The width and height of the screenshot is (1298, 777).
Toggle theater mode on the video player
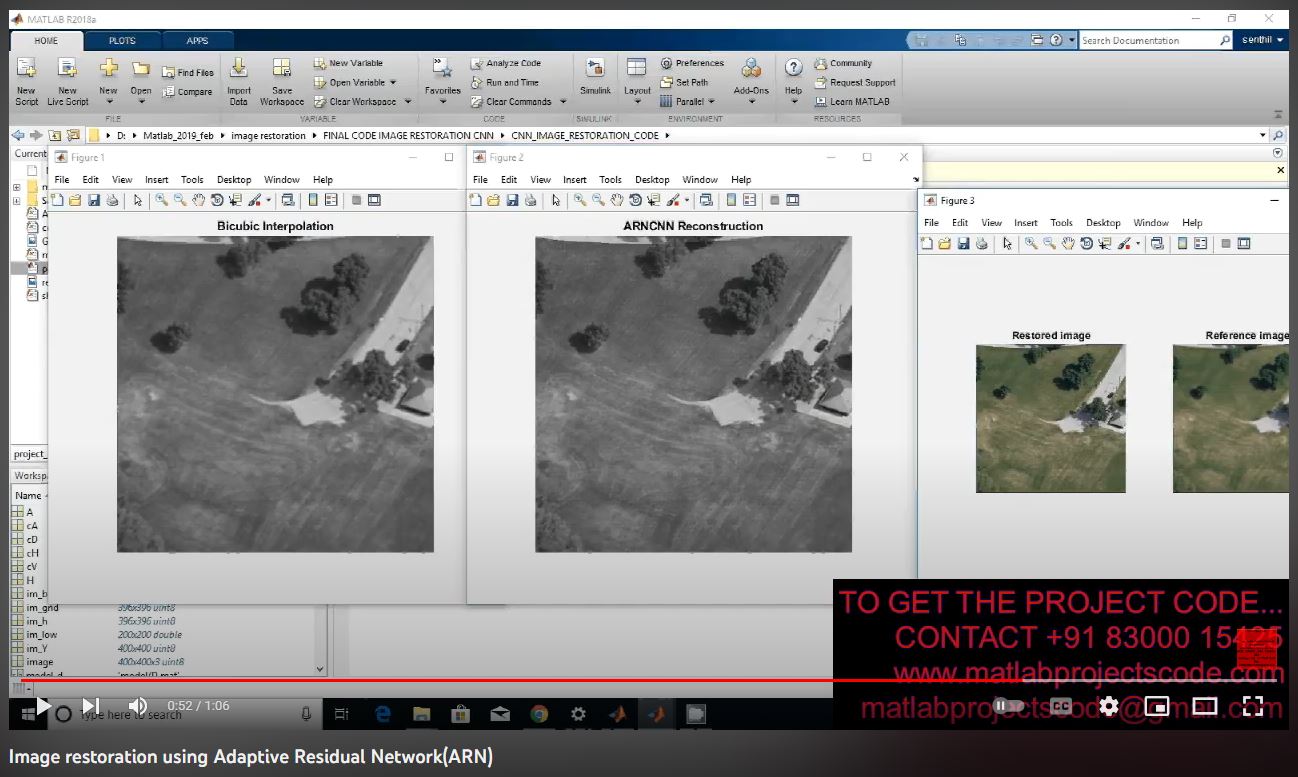click(1204, 706)
